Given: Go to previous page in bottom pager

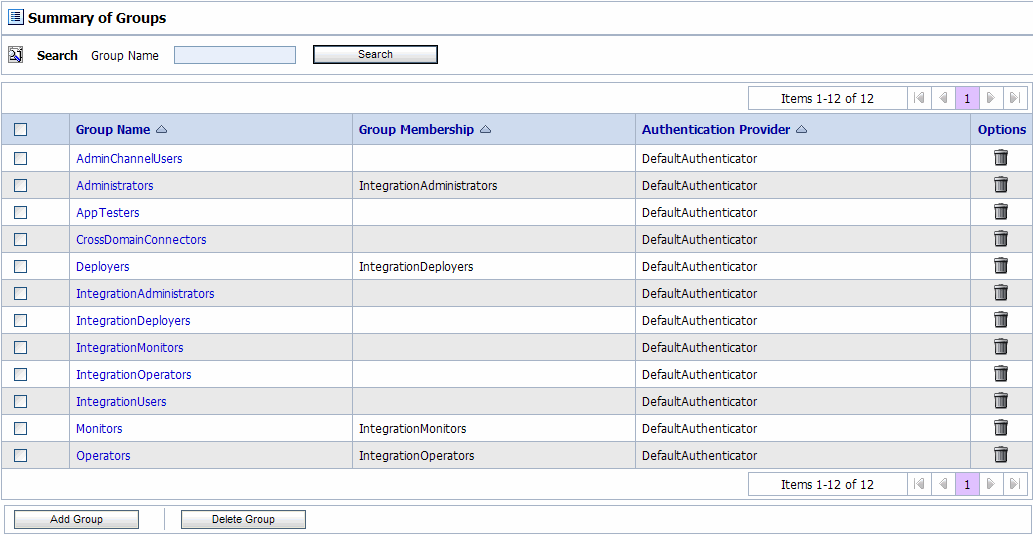Looking at the screenshot, I should coord(943,484).
